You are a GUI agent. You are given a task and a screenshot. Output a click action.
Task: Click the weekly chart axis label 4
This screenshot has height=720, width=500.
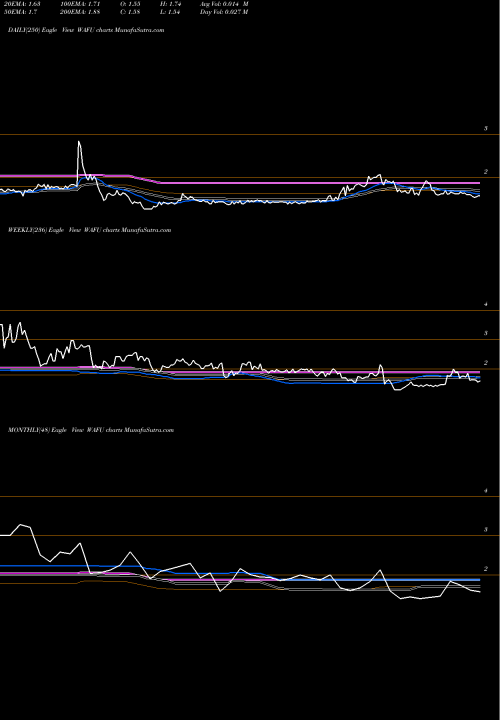click(486, 304)
